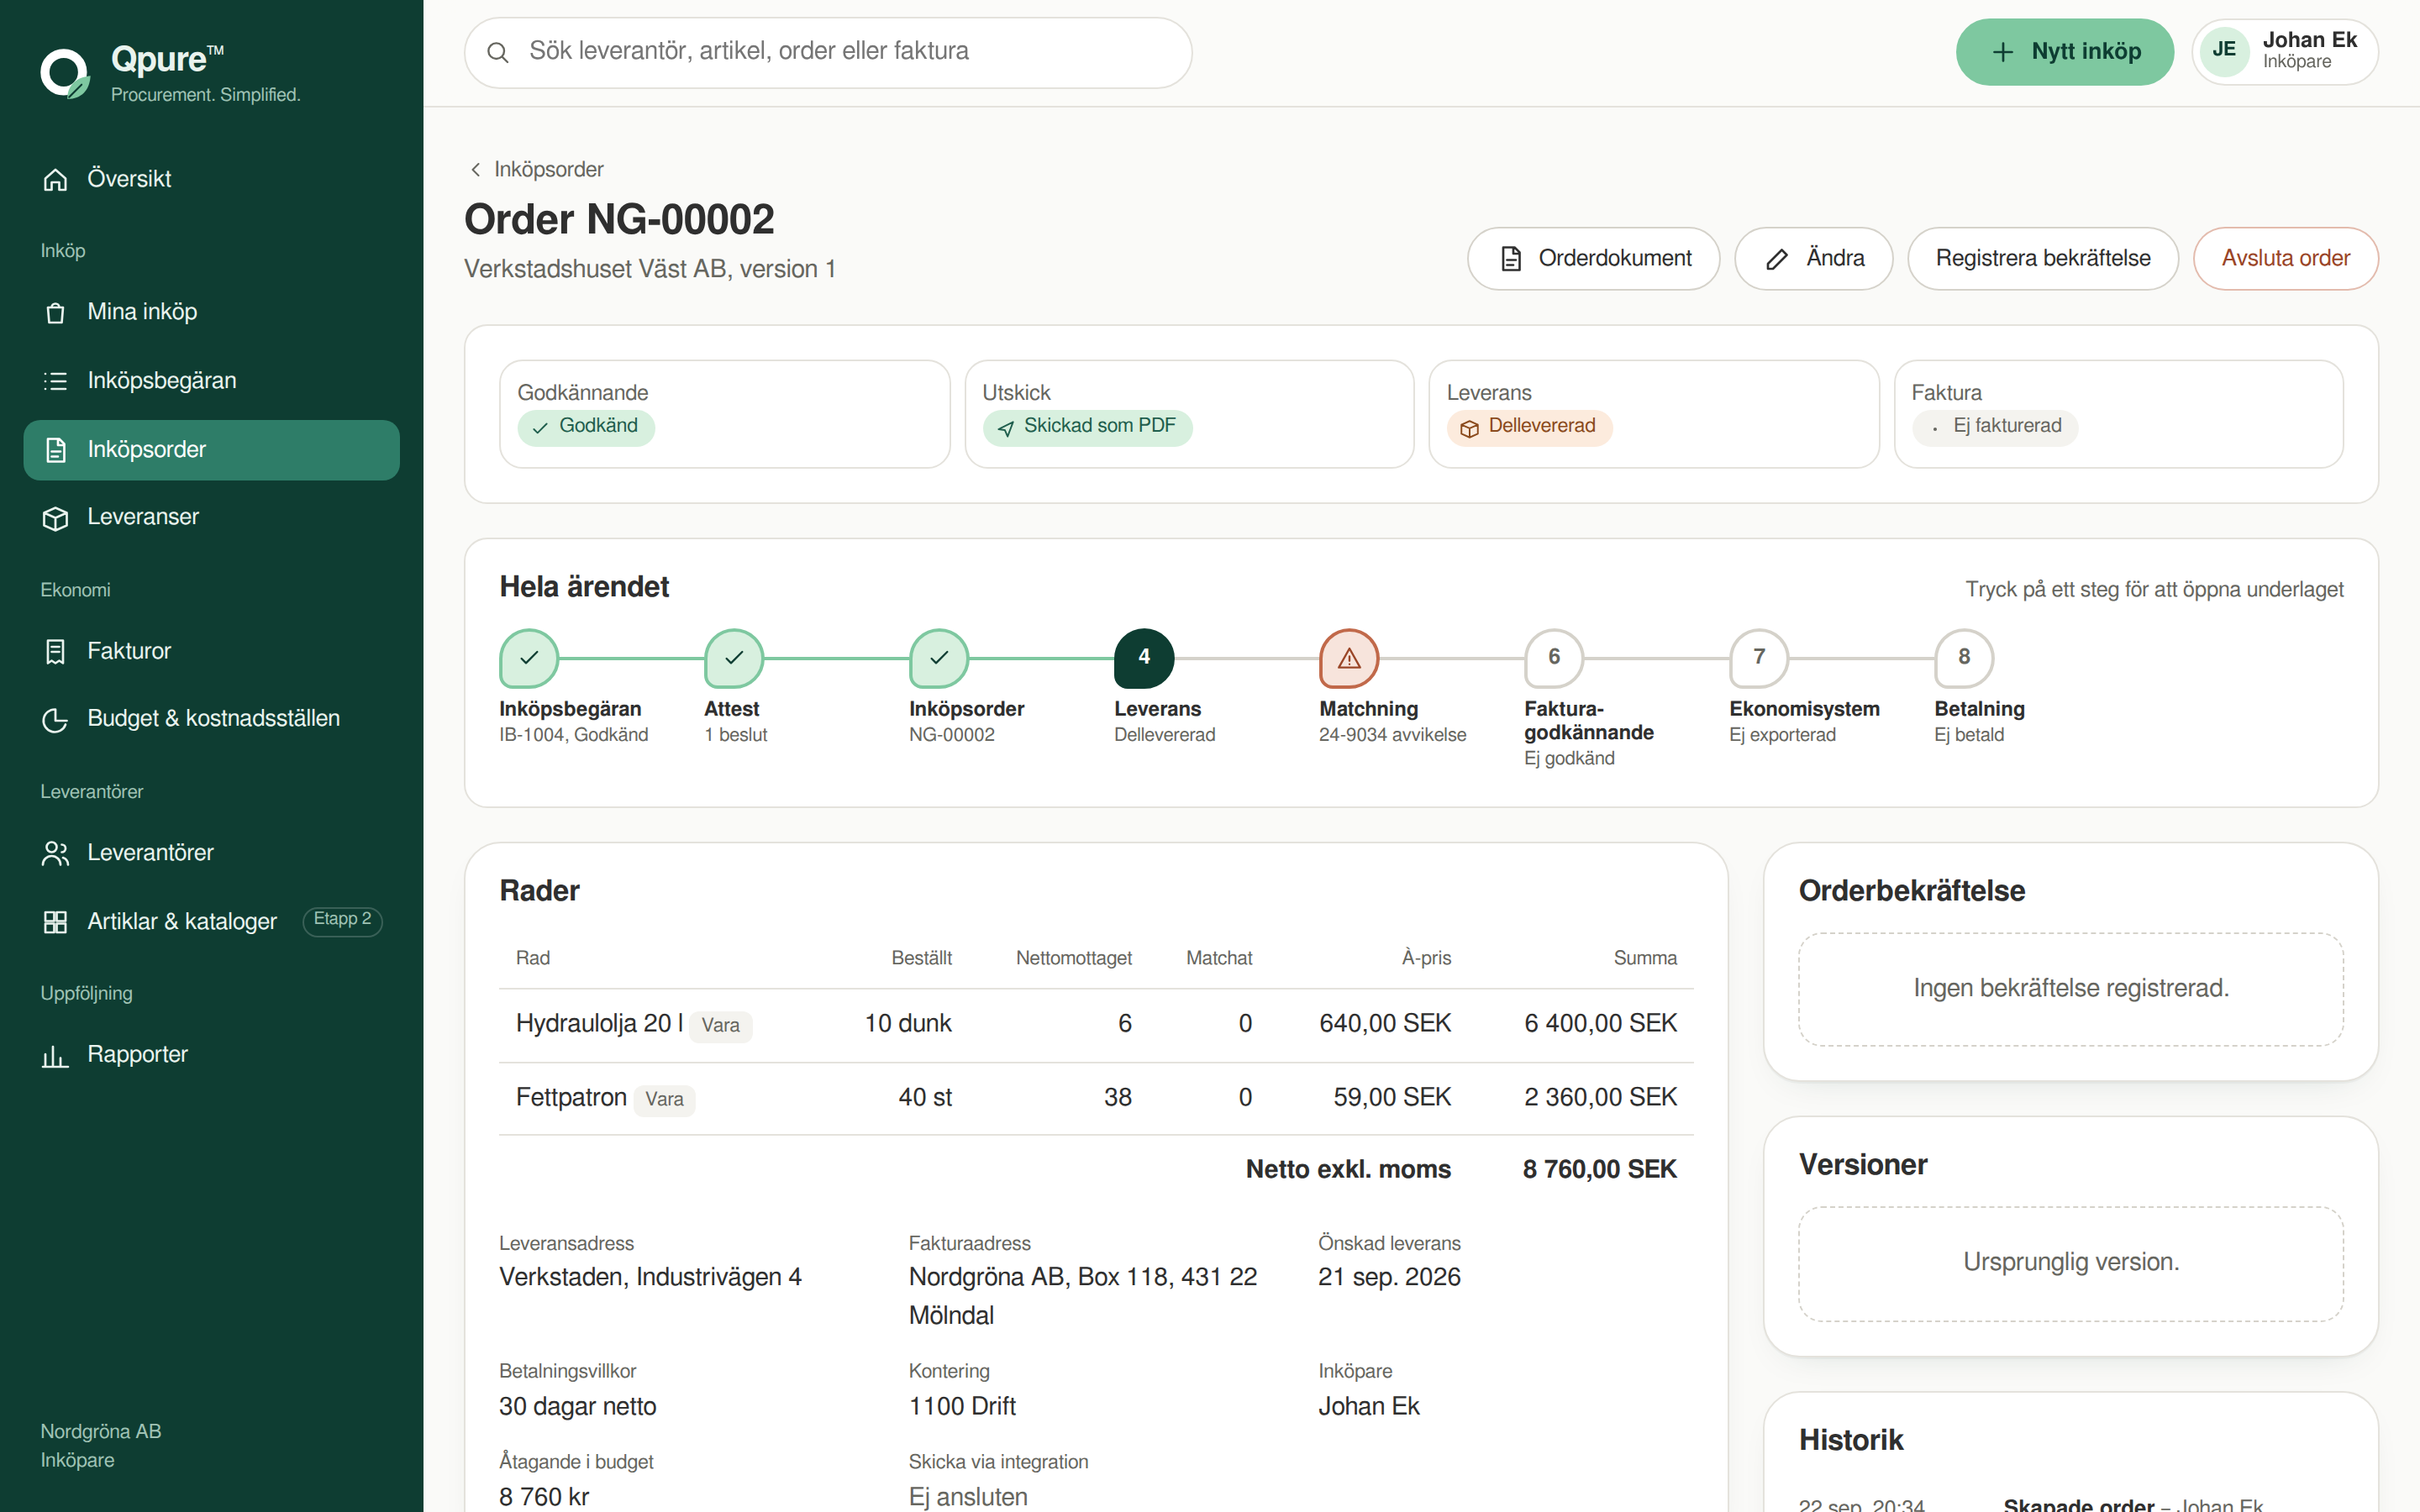Click the Qpure logo icon
The width and height of the screenshot is (2420, 1512).
65,73
